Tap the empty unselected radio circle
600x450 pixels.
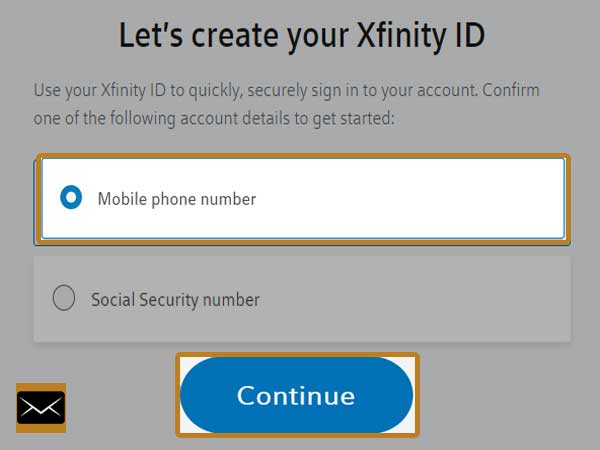coord(64,298)
